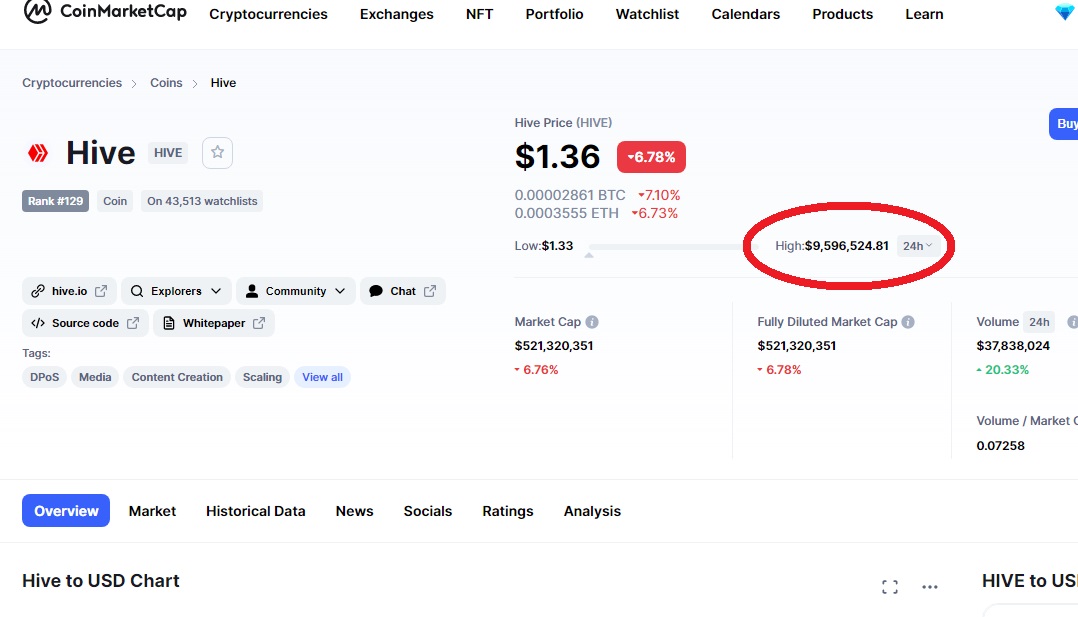The height and width of the screenshot is (617, 1078).
Task: Click the On 43,513 watchlists badge
Action: pyautogui.click(x=202, y=201)
